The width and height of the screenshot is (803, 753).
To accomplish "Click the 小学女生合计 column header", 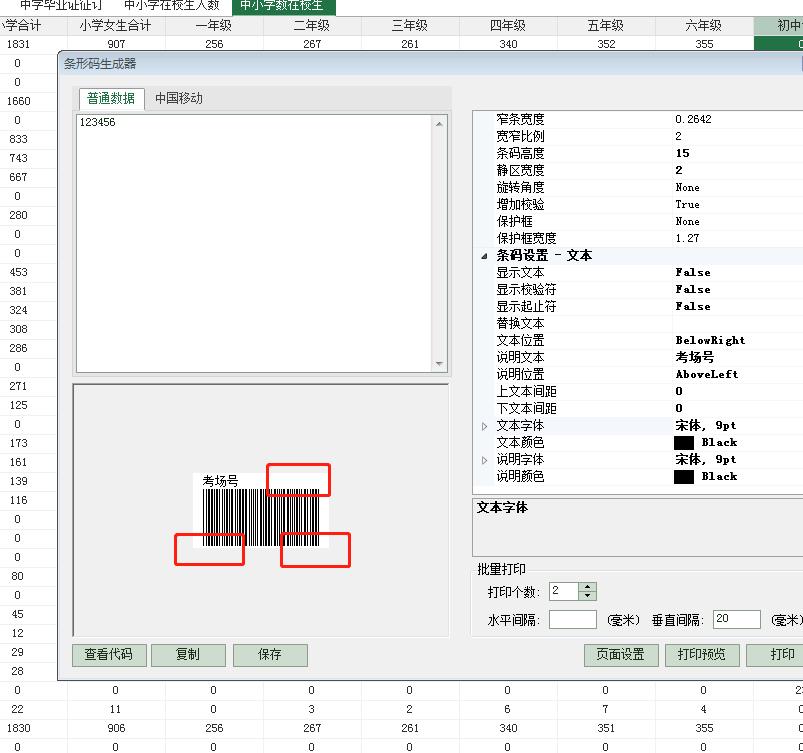I will pyautogui.click(x=116, y=26).
